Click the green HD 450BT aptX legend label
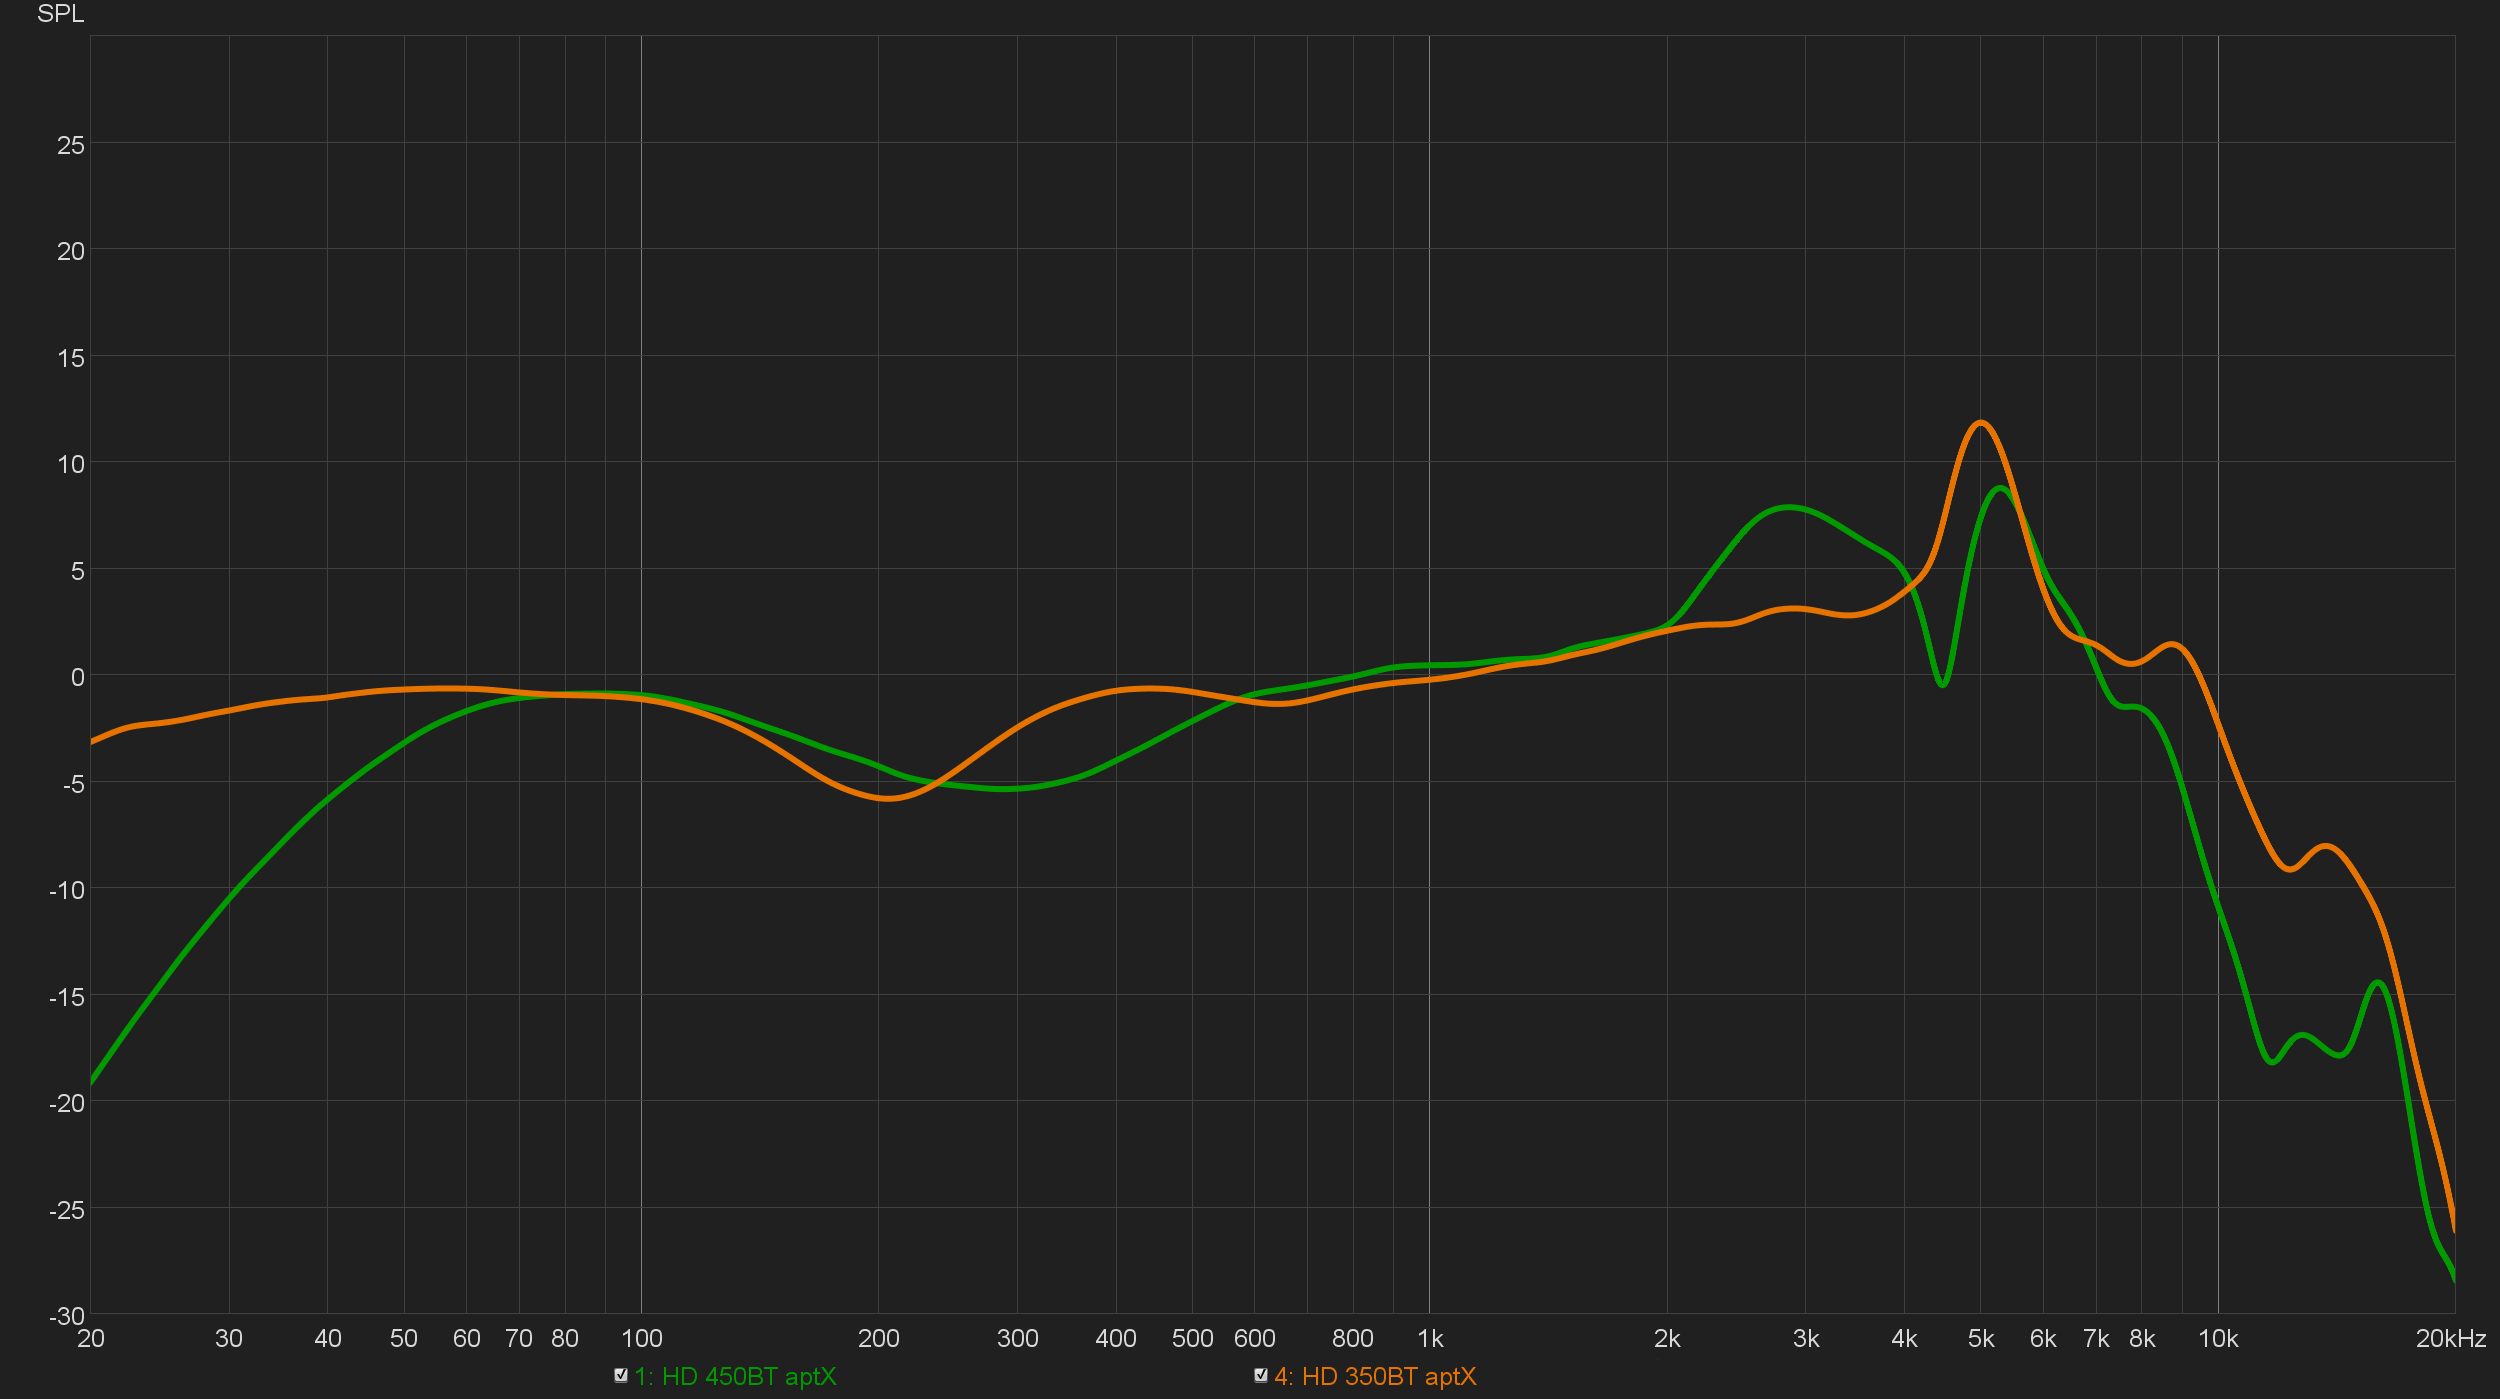Viewport: 2500px width, 1399px height. (x=735, y=1377)
